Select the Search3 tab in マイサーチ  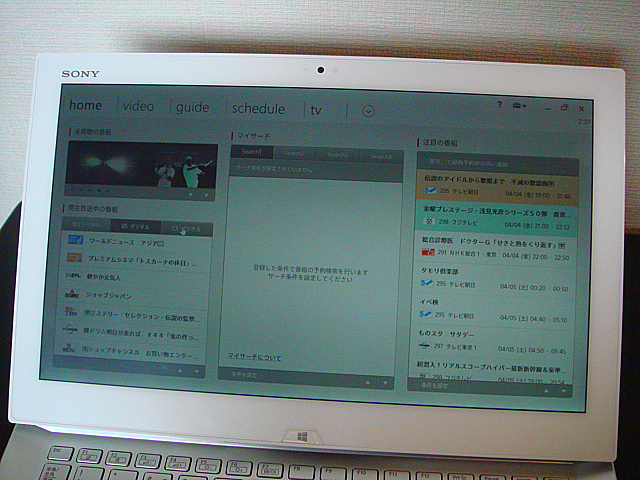[338, 155]
